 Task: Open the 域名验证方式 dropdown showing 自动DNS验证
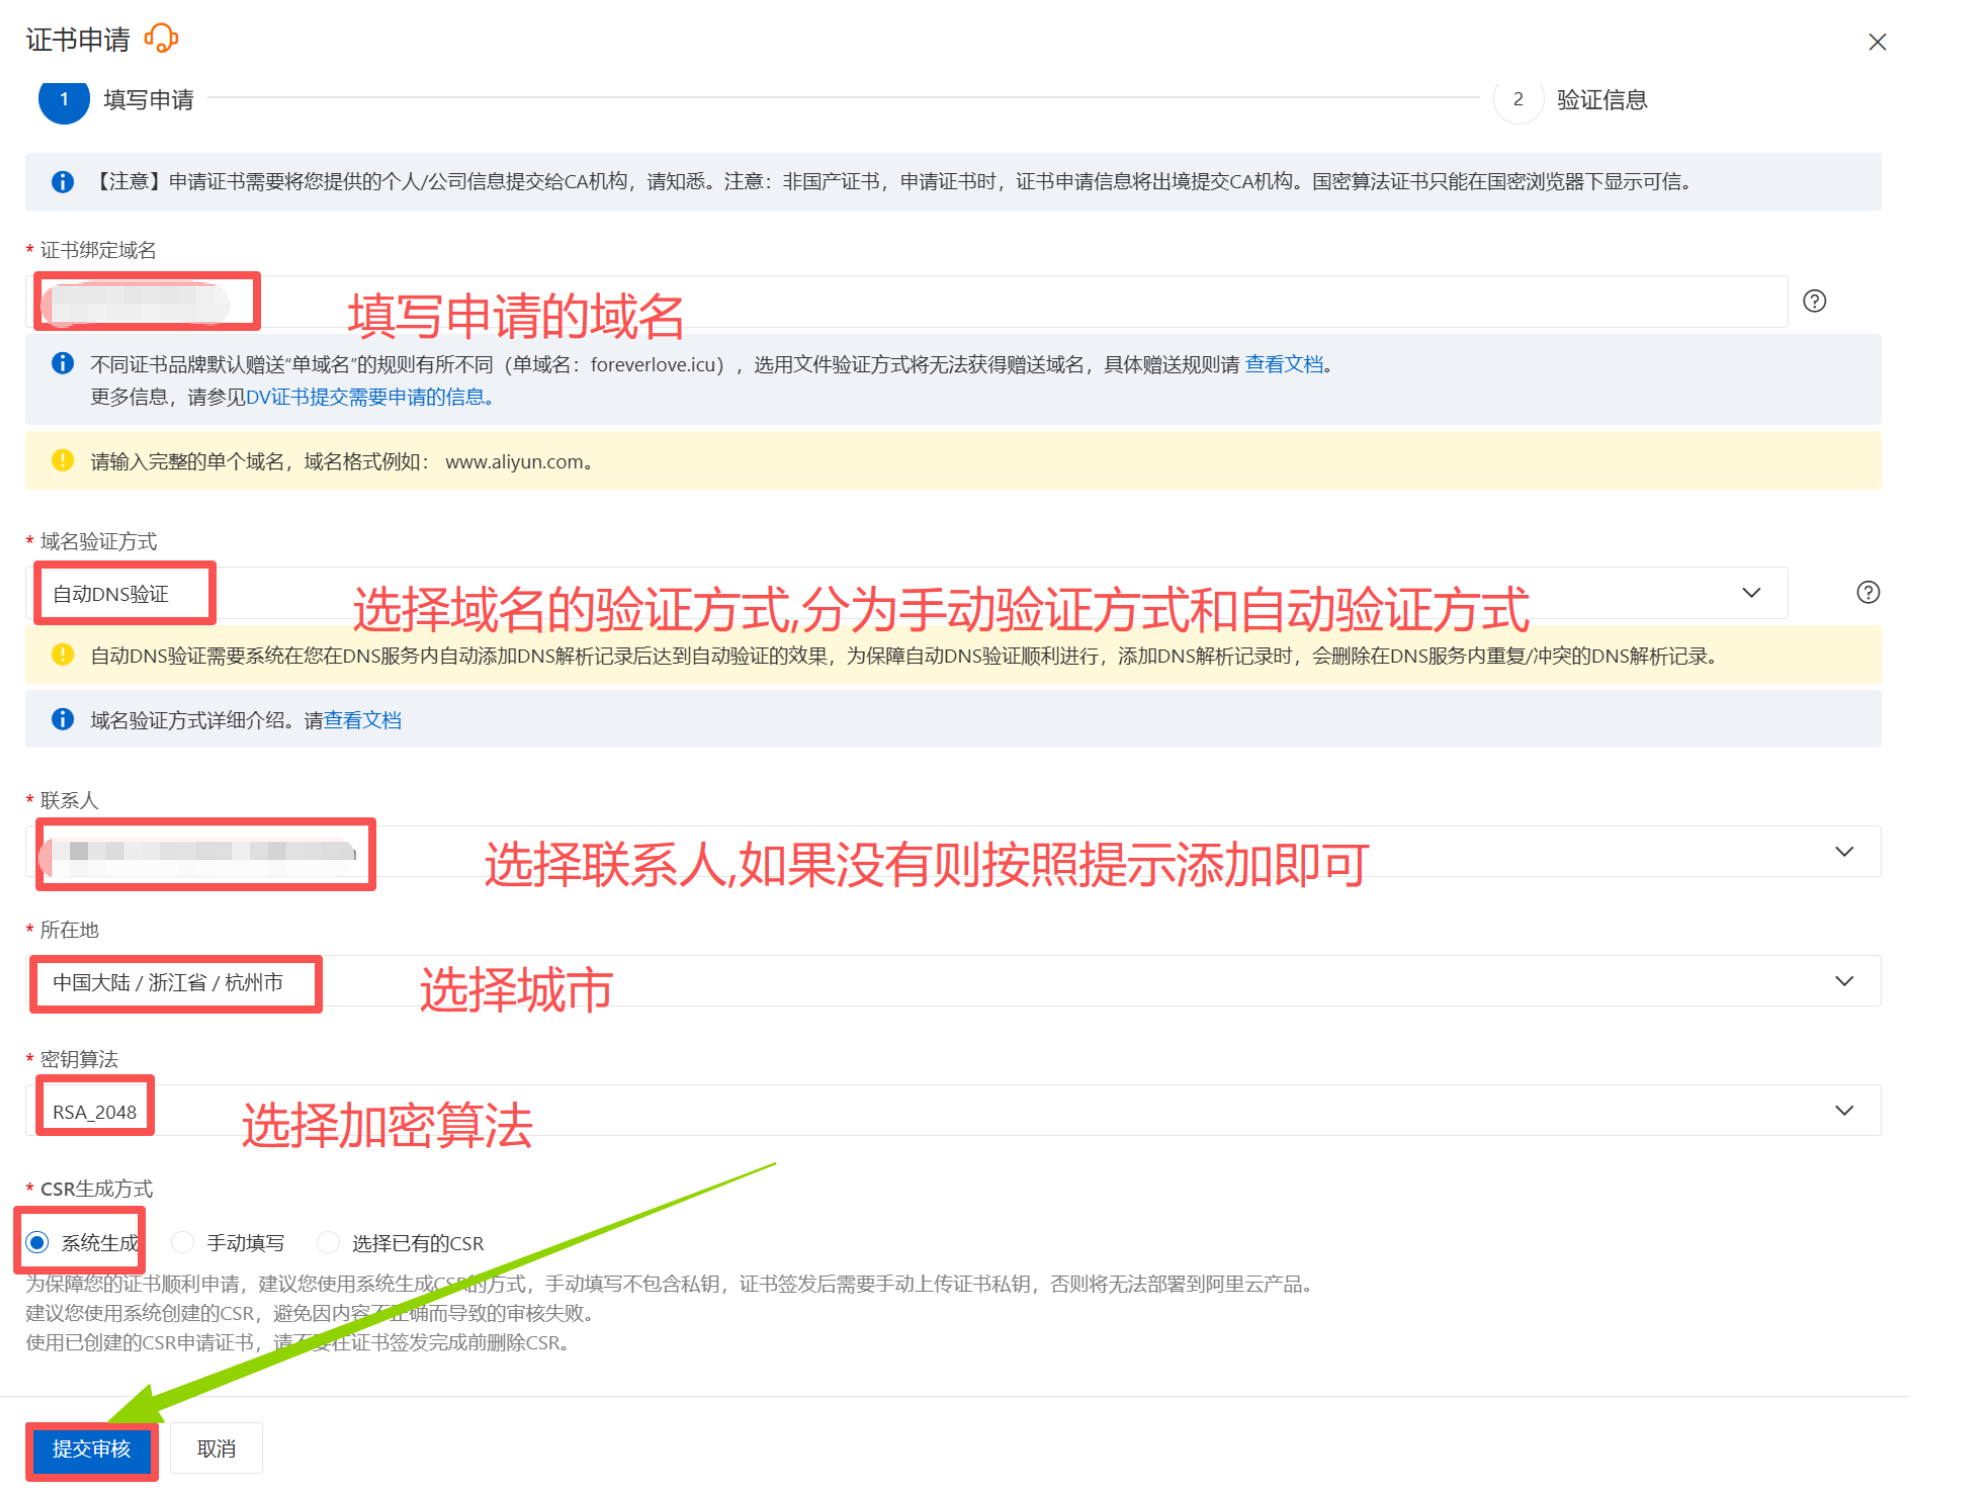[905, 593]
